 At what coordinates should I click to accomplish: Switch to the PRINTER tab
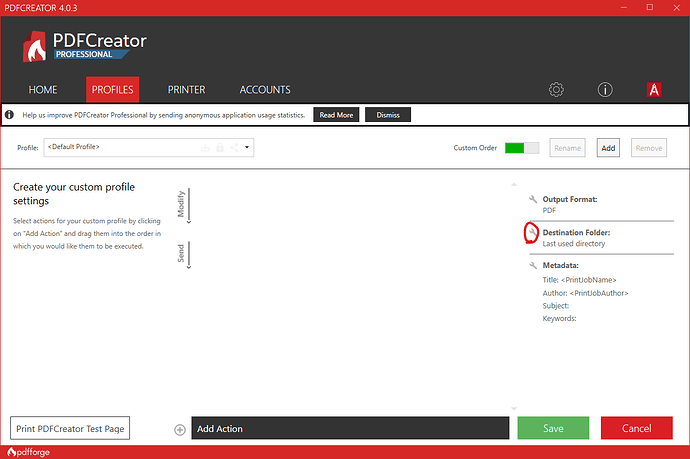point(186,90)
